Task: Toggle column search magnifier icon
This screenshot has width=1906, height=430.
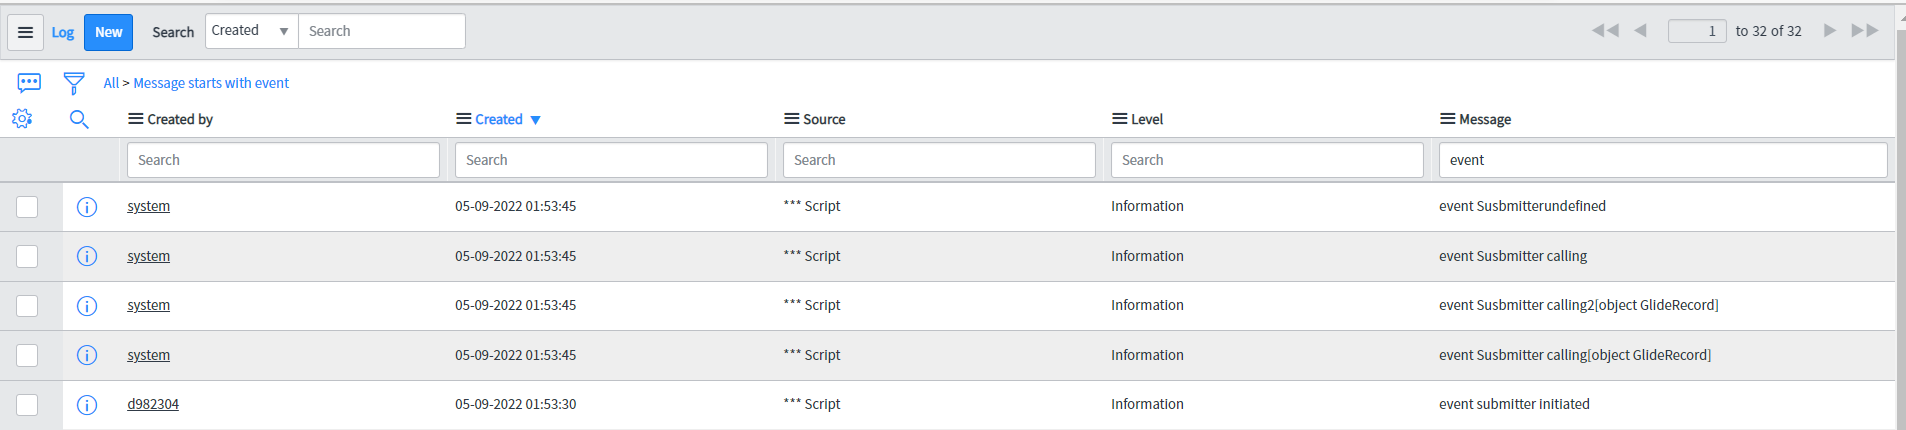Action: [x=79, y=120]
